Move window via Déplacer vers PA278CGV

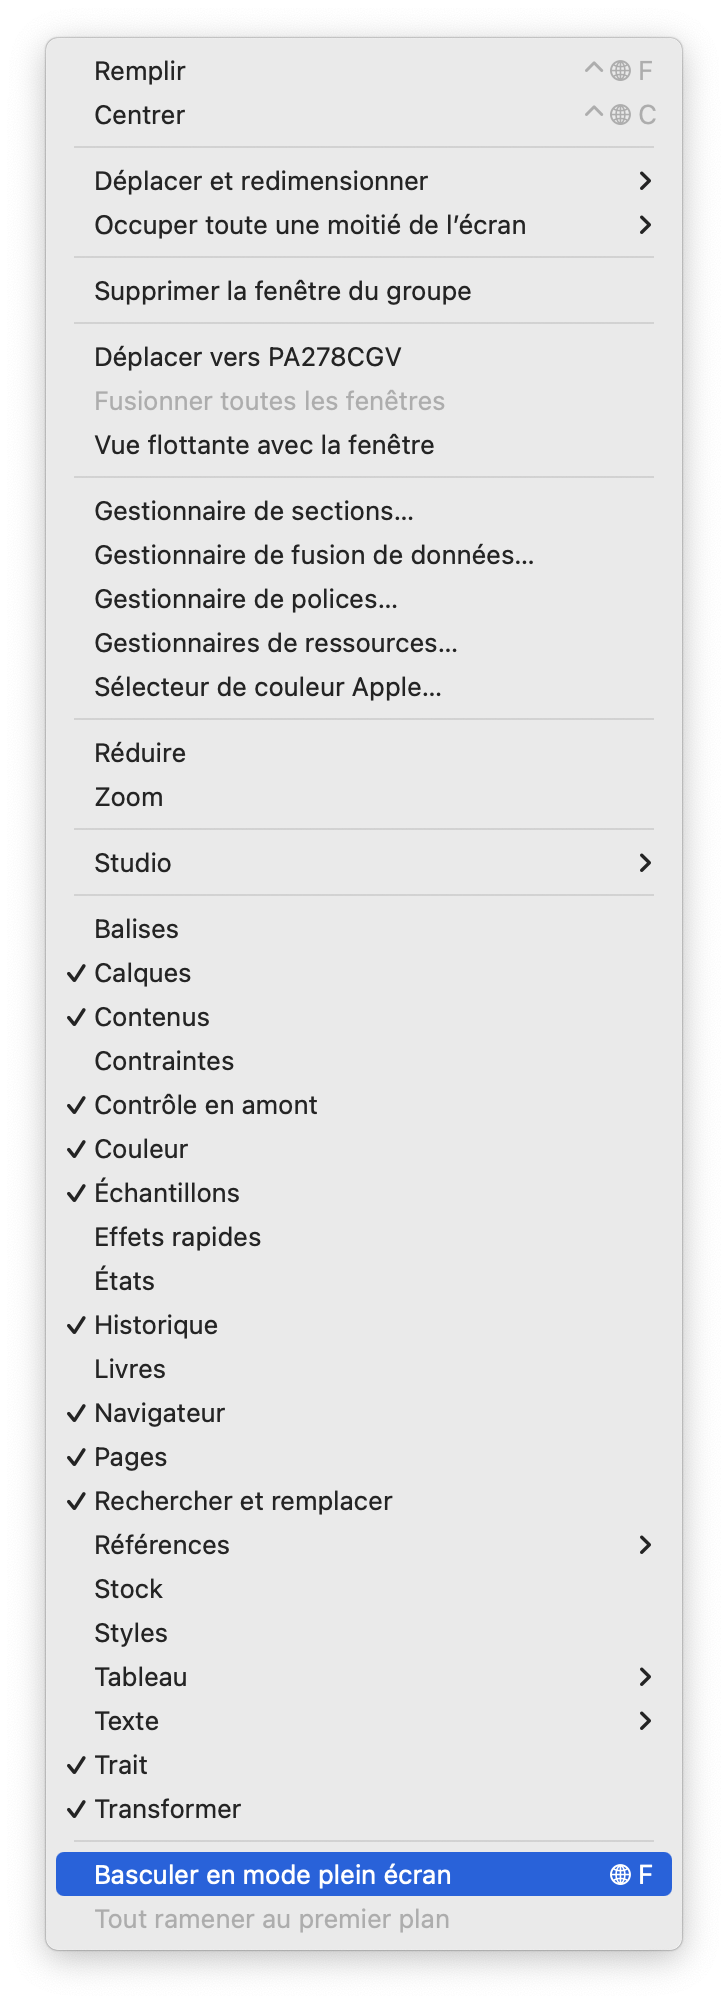pos(248,357)
